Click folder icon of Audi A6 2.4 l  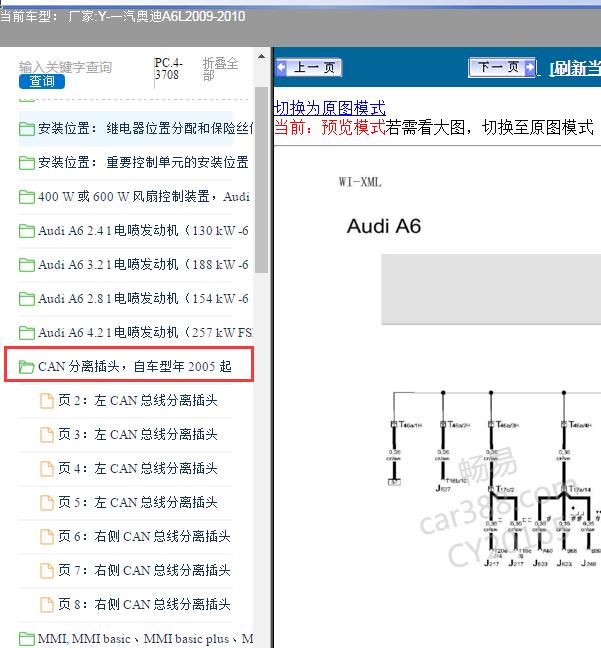pyautogui.click(x=27, y=231)
